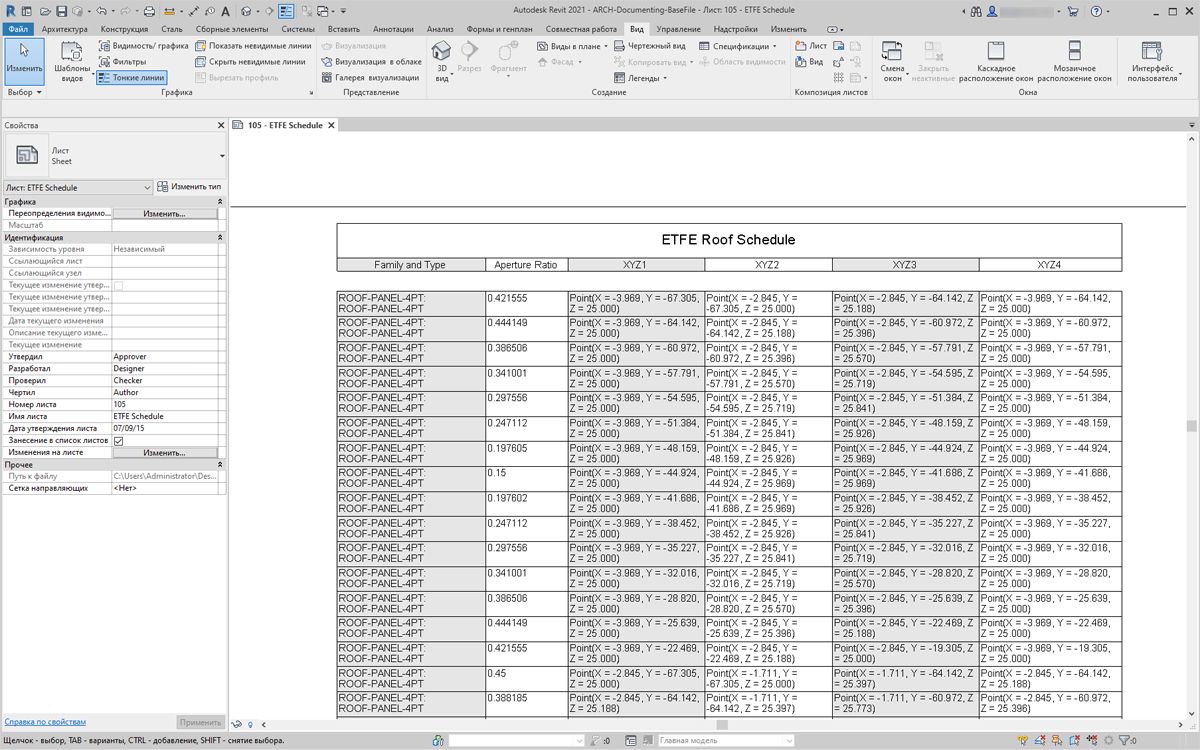This screenshot has height=750, width=1200.
Task: Click the Имя листа ETFE Schedule field
Action: click(x=168, y=416)
